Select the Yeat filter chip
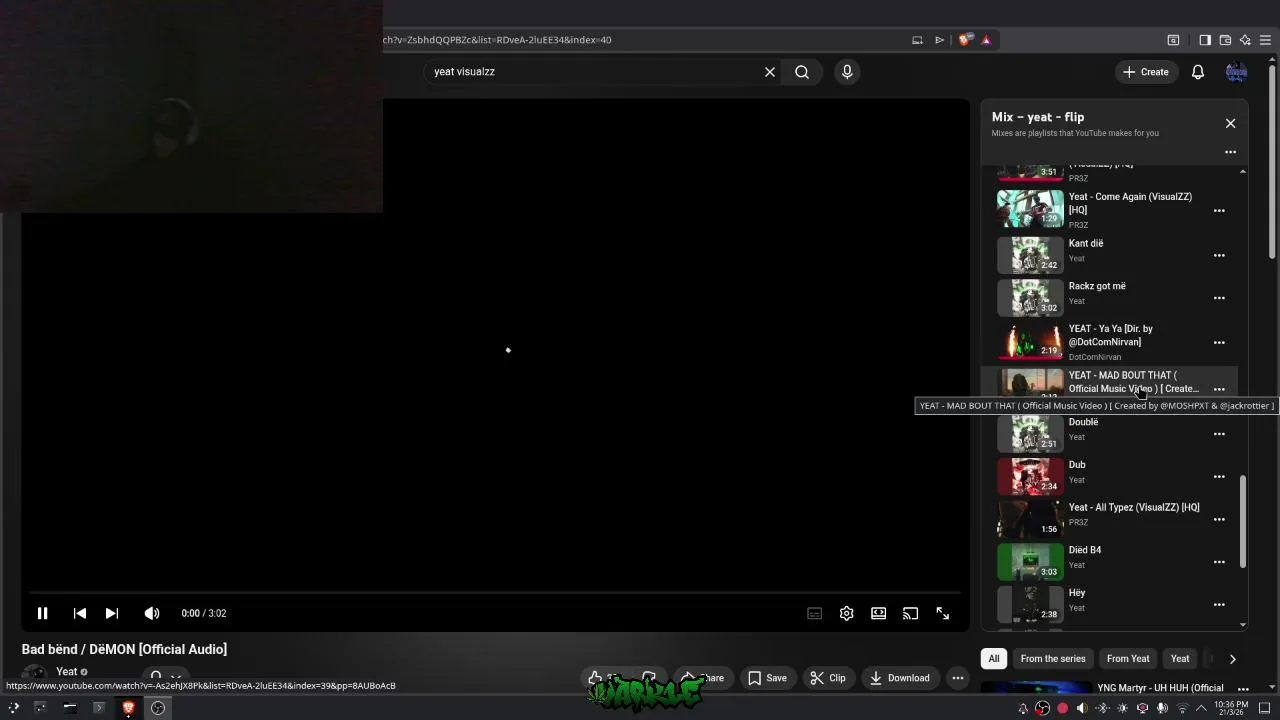Viewport: 1280px width, 720px height. (1180, 659)
